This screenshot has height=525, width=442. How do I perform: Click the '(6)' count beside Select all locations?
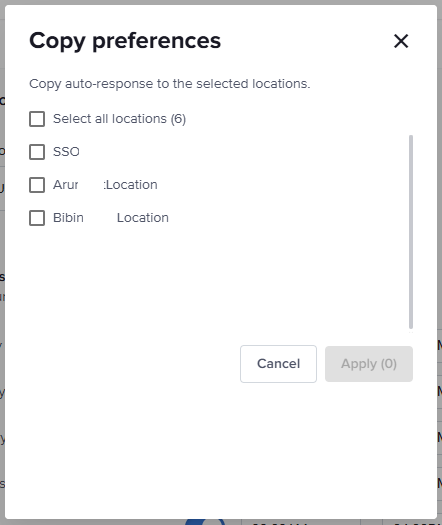point(178,119)
